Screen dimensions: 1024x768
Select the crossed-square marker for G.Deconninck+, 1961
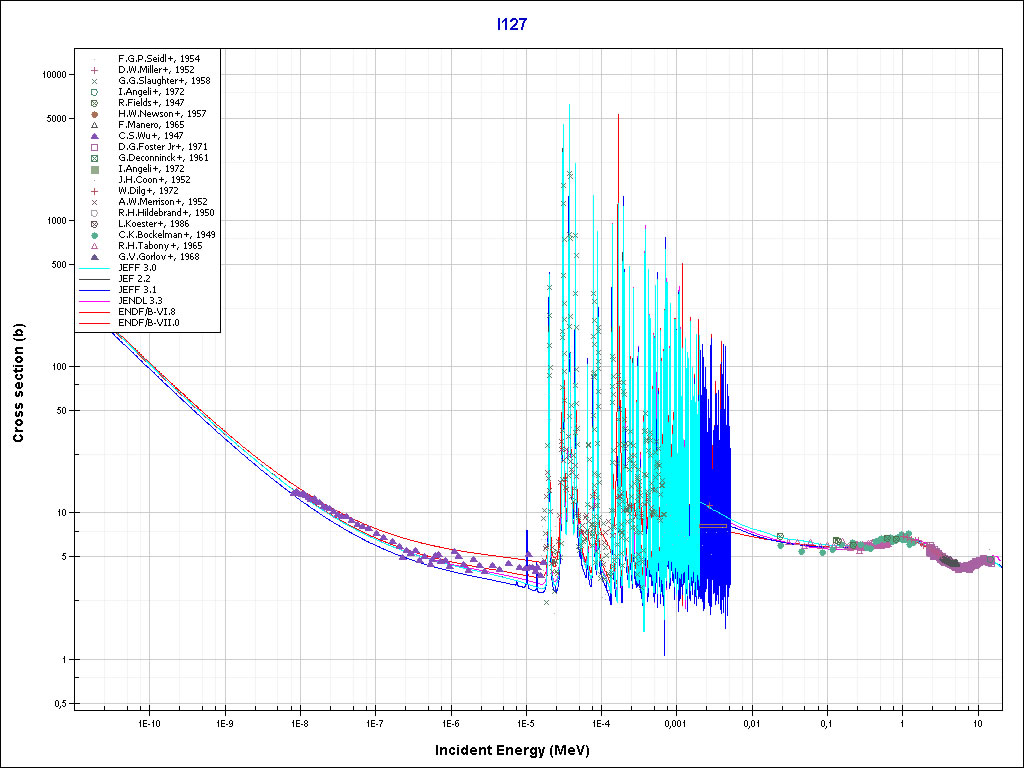click(93, 158)
